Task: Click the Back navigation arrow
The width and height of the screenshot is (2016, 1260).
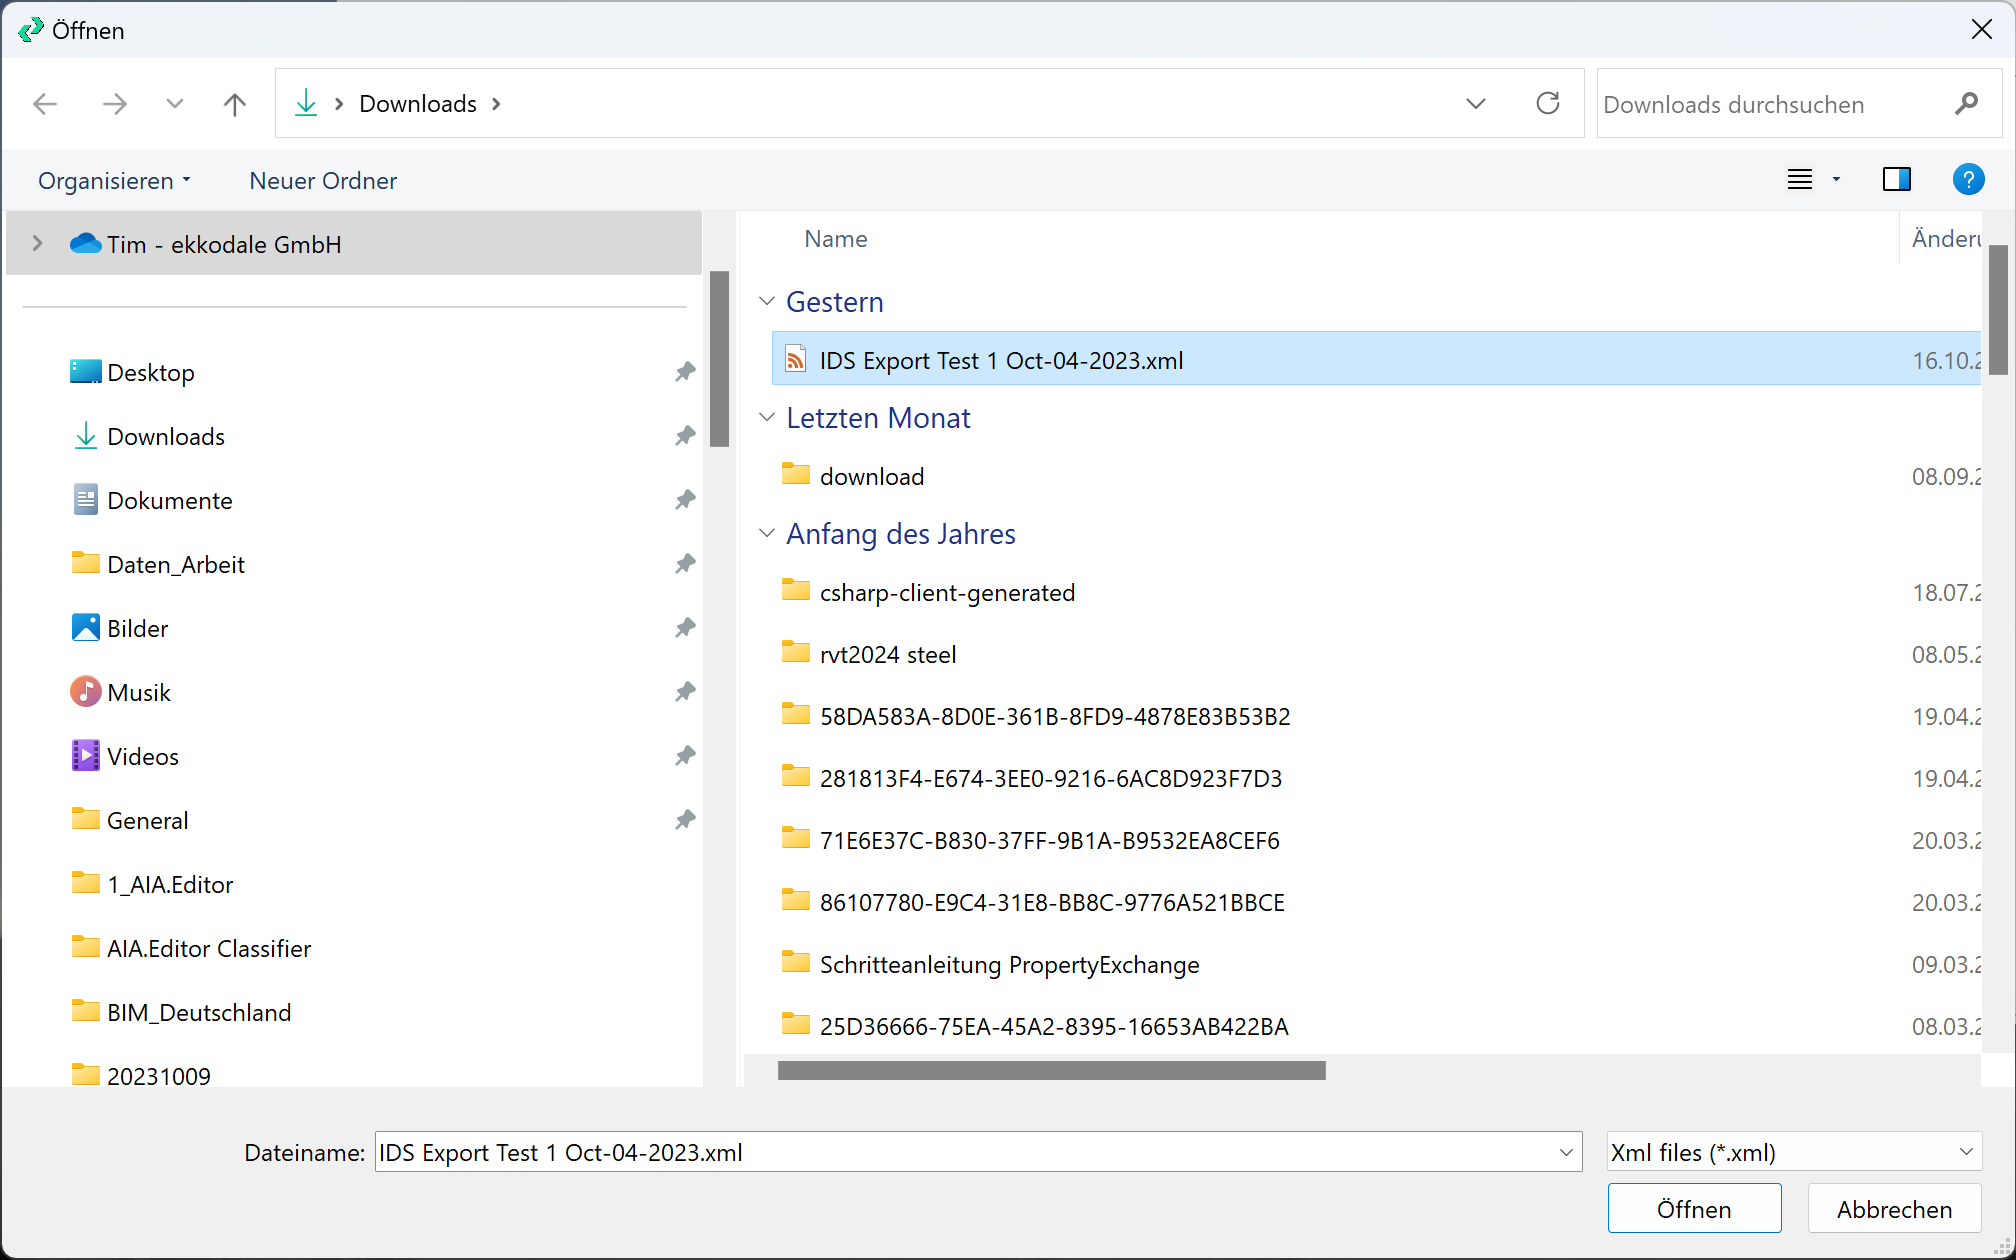Action: pyautogui.click(x=46, y=104)
